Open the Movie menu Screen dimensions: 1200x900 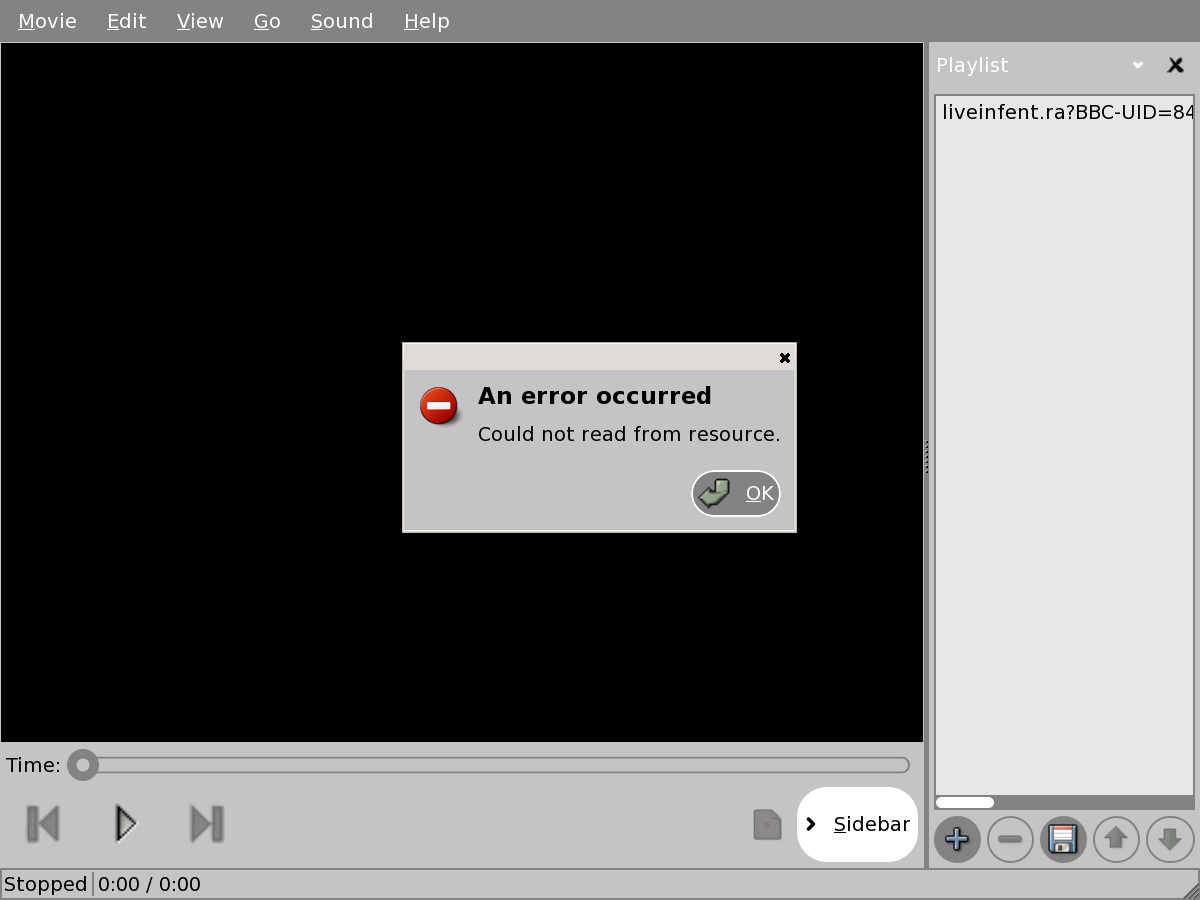pos(47,21)
